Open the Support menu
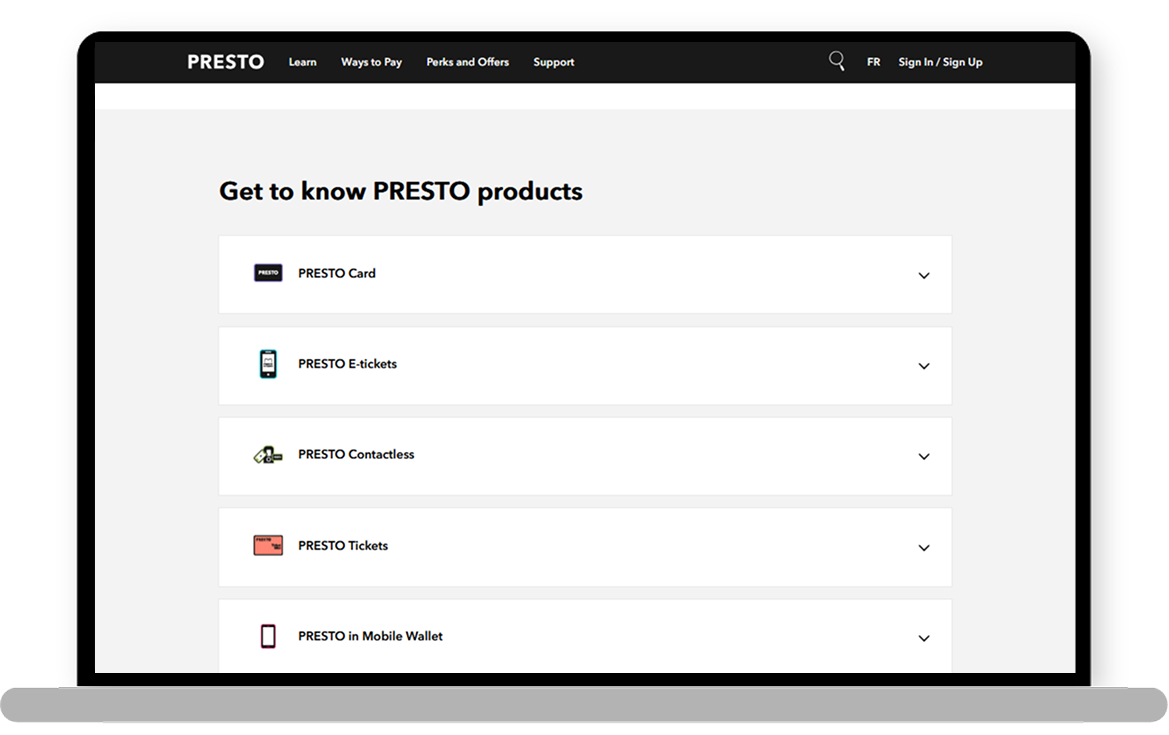 point(554,62)
